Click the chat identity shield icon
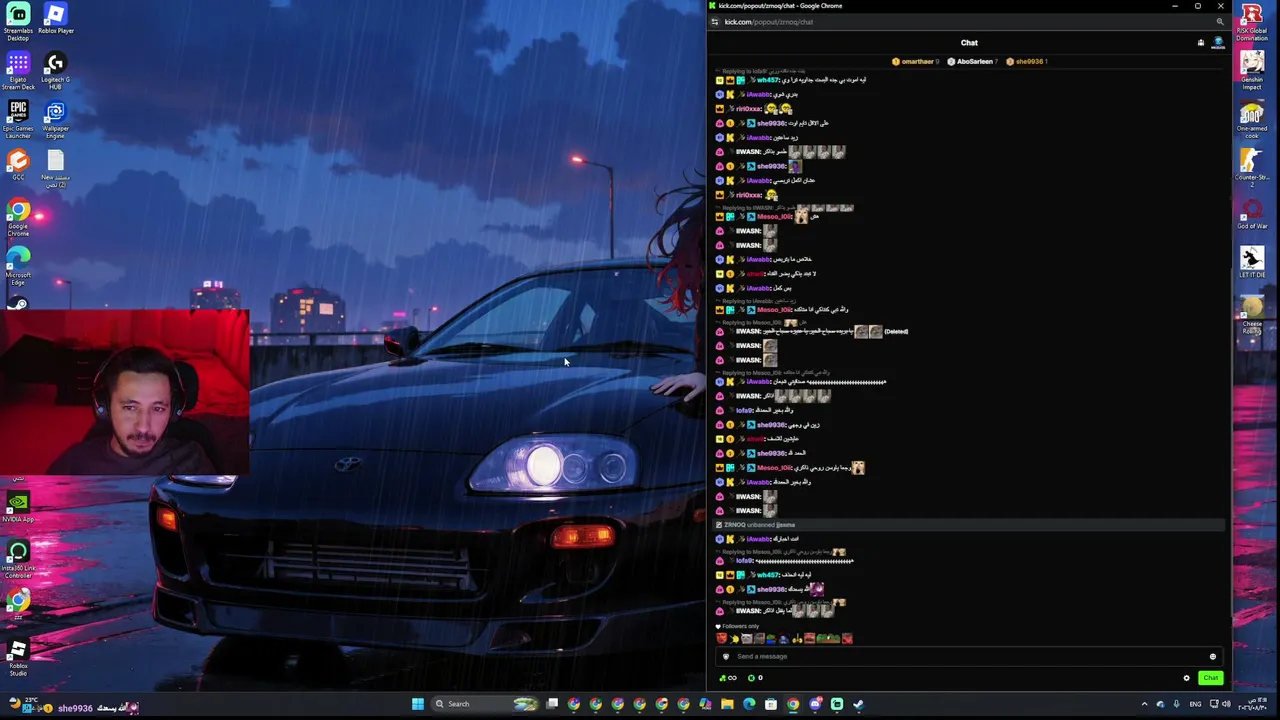Viewport: 1280px width, 720px height. point(726,657)
